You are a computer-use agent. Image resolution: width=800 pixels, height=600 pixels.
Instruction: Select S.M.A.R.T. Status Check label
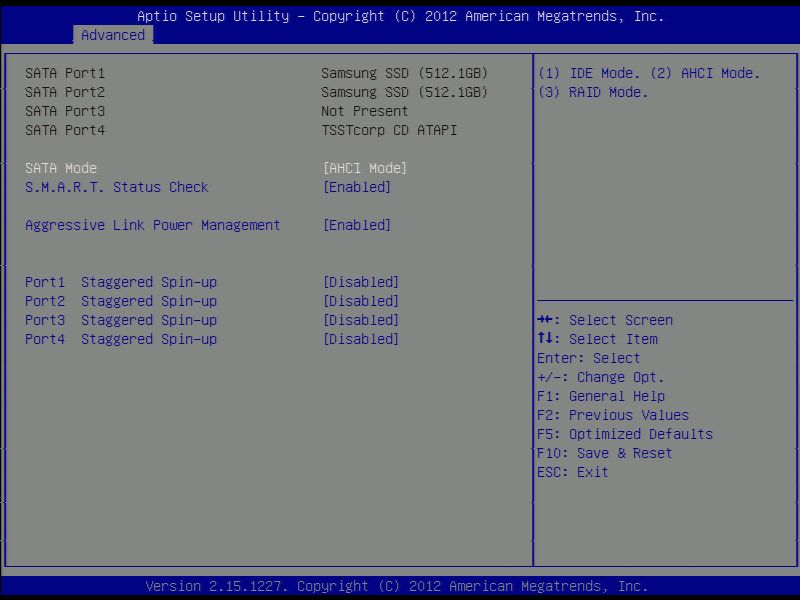tap(116, 187)
